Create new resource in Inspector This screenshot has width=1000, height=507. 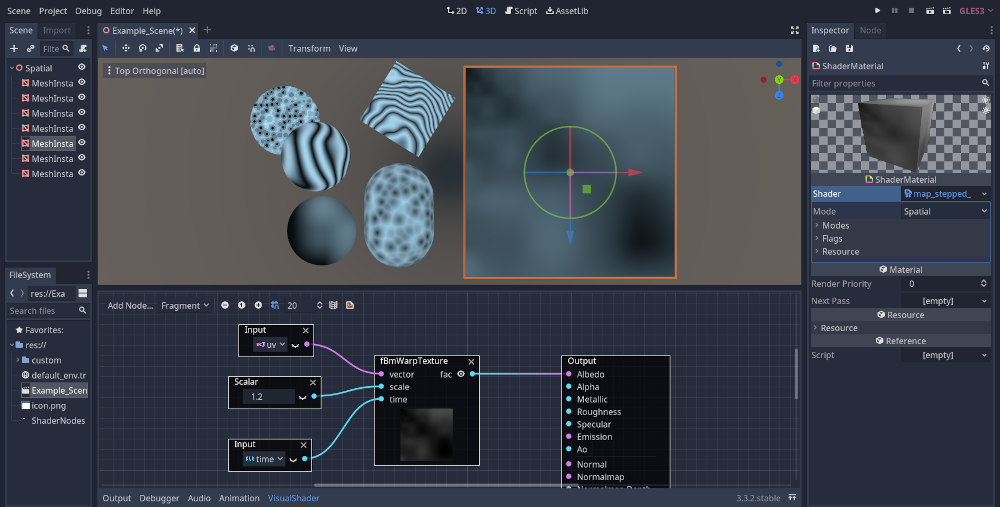[x=816, y=48]
